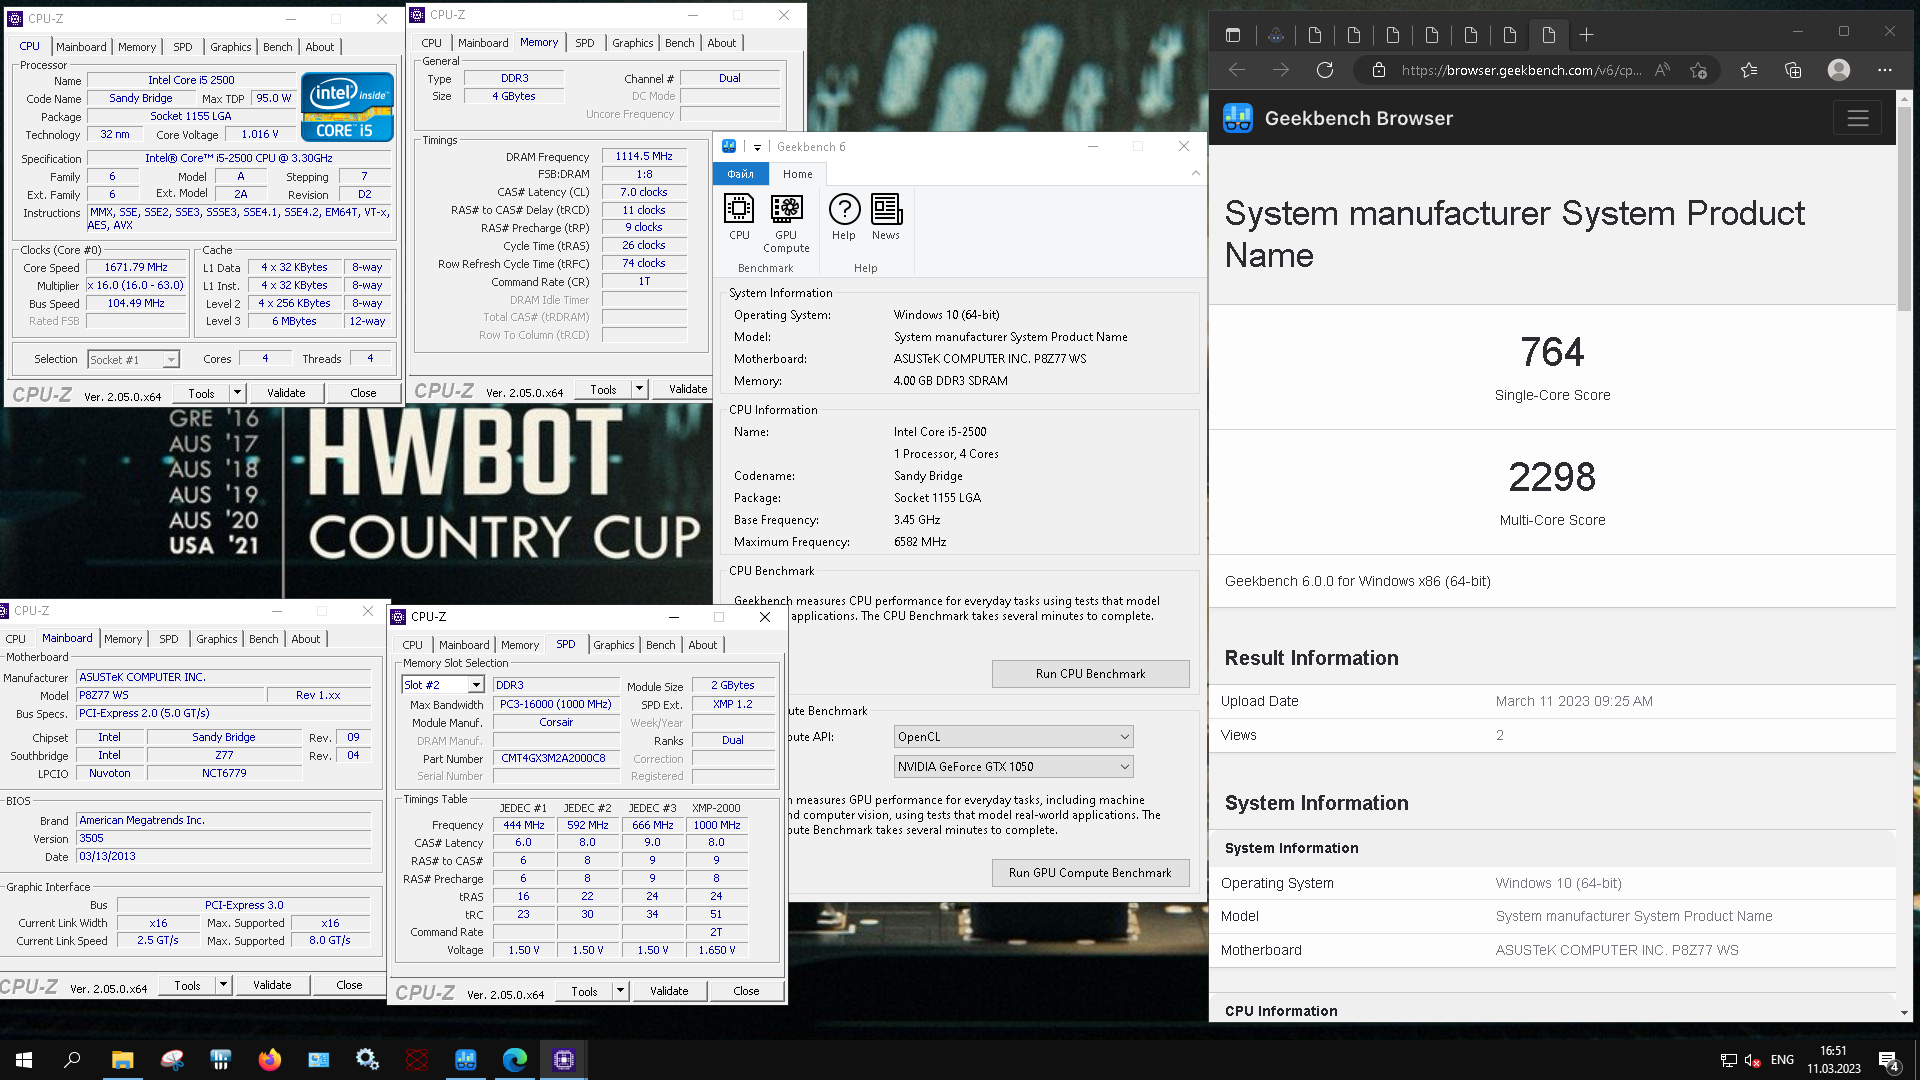Screen dimensions: 1920x1080
Task: Expand Tools arrow in CPU-Z Mainboard window
Action: [223, 985]
